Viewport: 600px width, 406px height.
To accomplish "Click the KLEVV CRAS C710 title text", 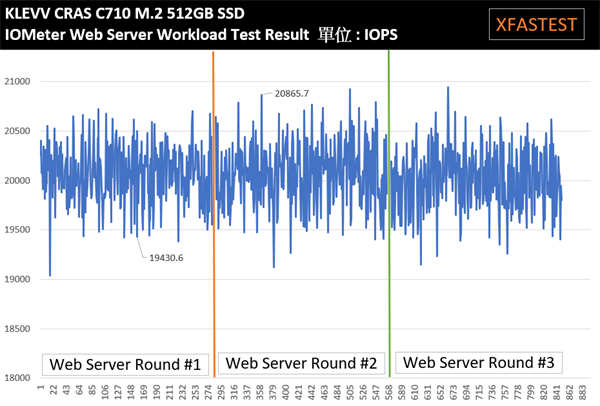I will pyautogui.click(x=124, y=13).
